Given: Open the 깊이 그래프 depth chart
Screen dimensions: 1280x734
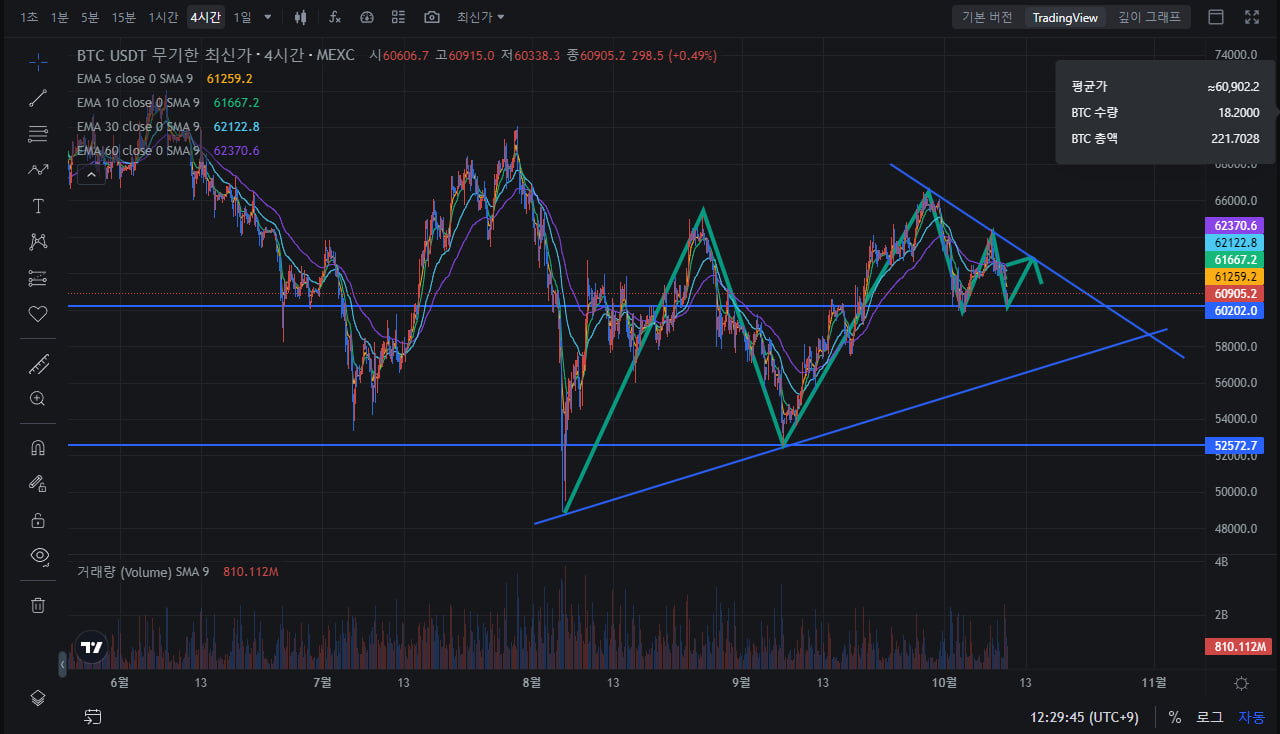Looking at the screenshot, I should [x=1149, y=17].
